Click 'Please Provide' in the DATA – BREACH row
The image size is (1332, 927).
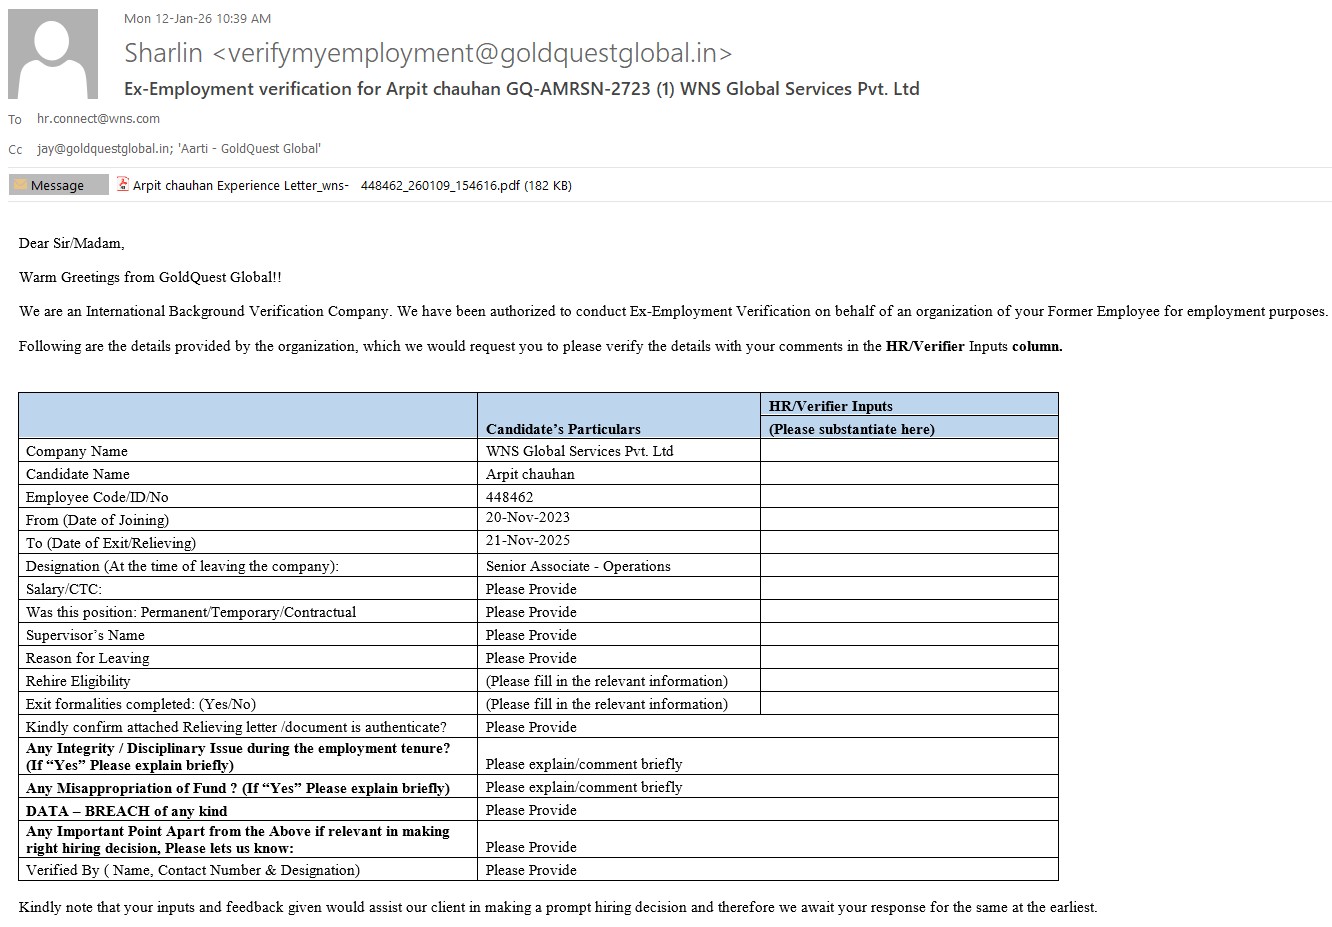531,810
